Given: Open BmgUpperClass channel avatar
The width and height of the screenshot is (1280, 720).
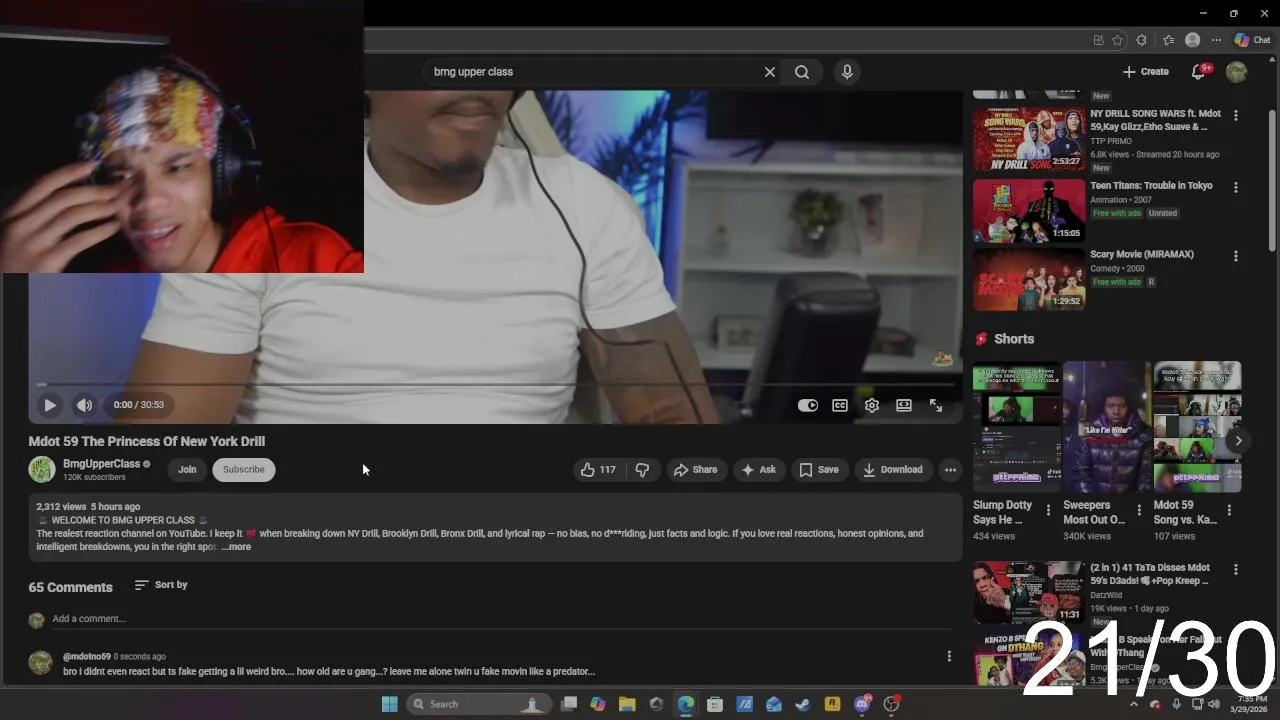Looking at the screenshot, I should point(41,469).
